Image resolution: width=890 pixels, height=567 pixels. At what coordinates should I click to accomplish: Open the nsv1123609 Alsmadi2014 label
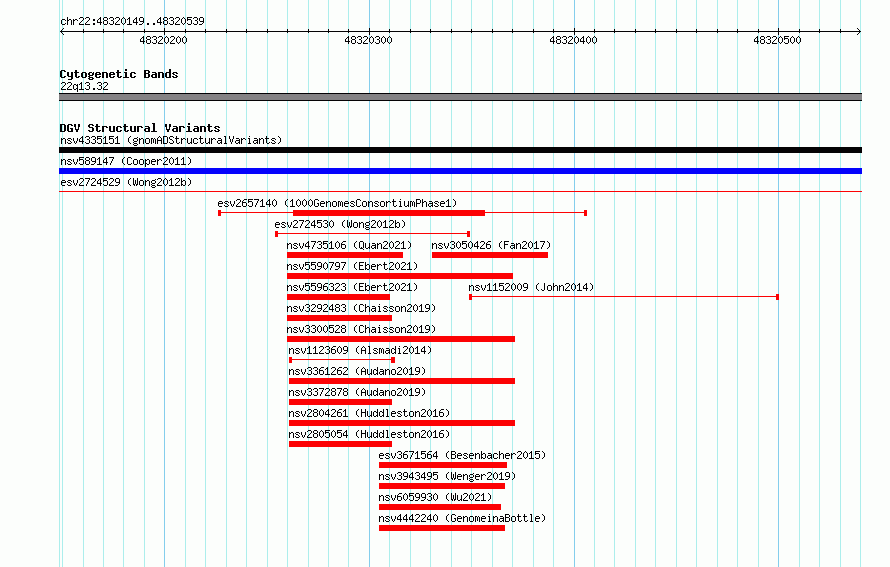click(360, 350)
